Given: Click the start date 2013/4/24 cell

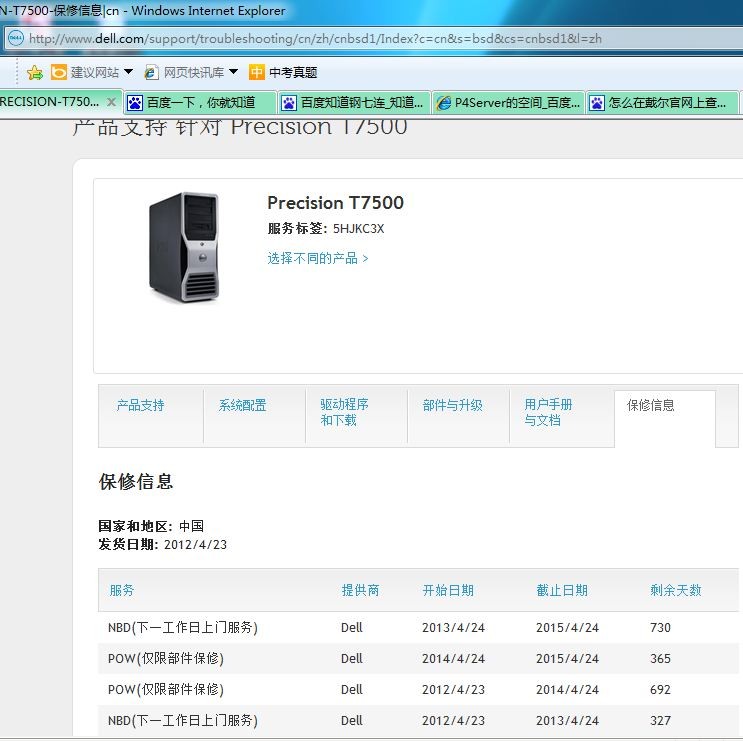Looking at the screenshot, I should point(453,627).
